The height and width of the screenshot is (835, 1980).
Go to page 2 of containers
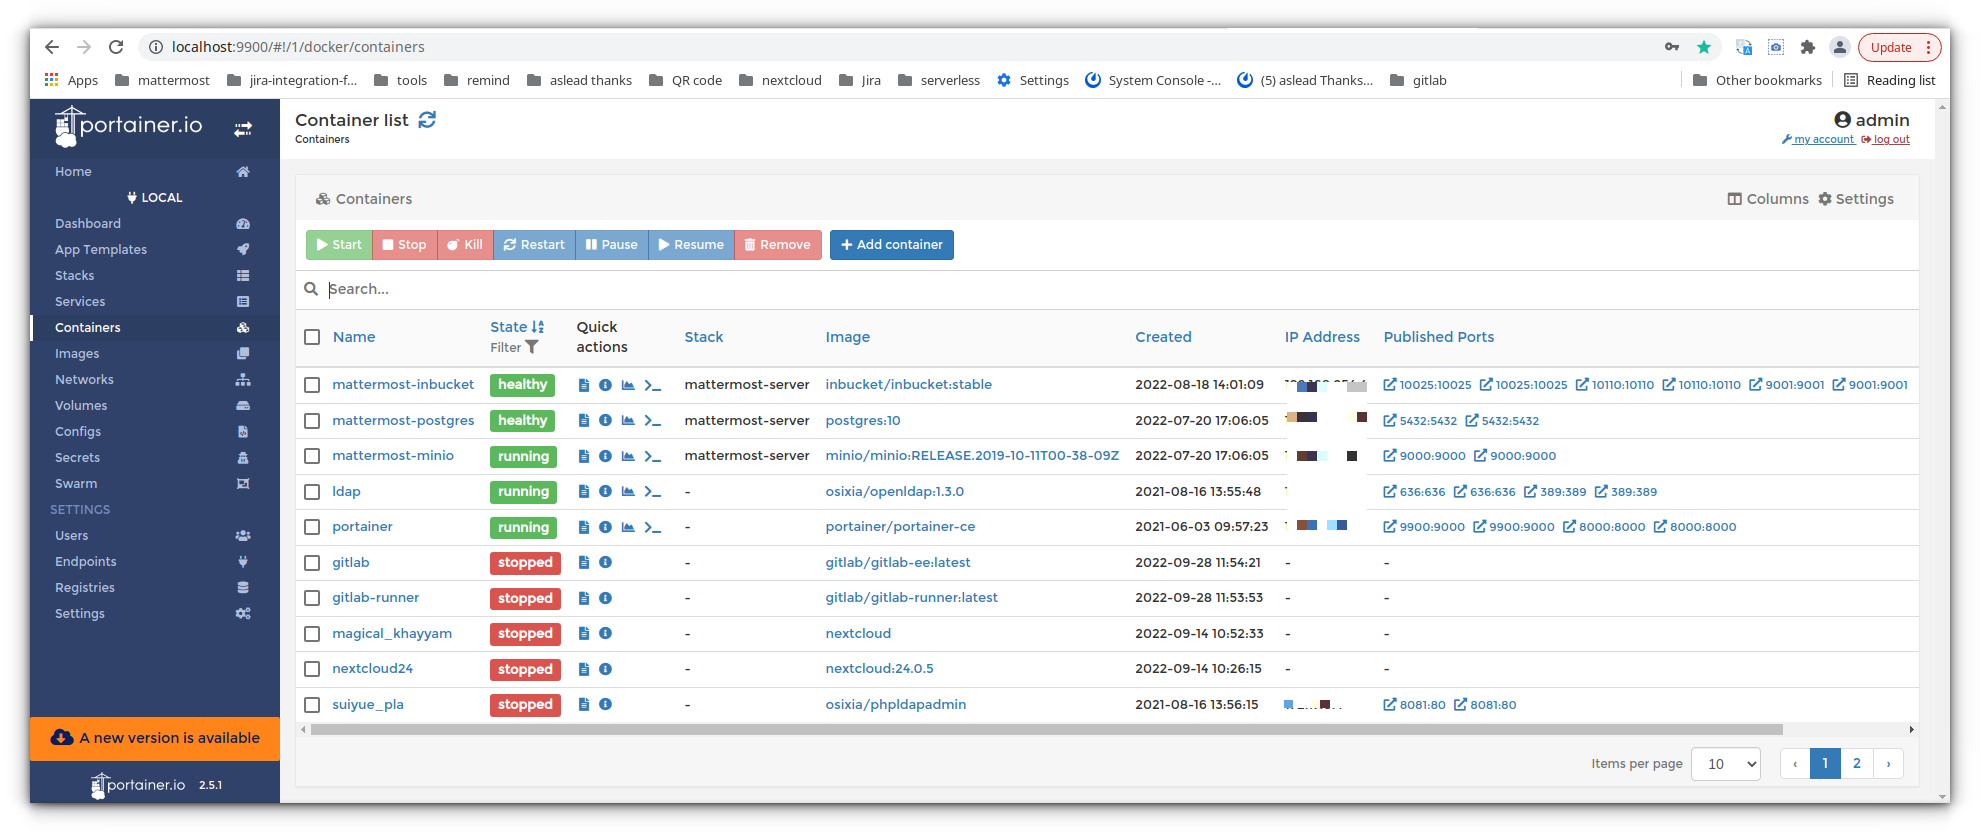pyautogui.click(x=1857, y=764)
